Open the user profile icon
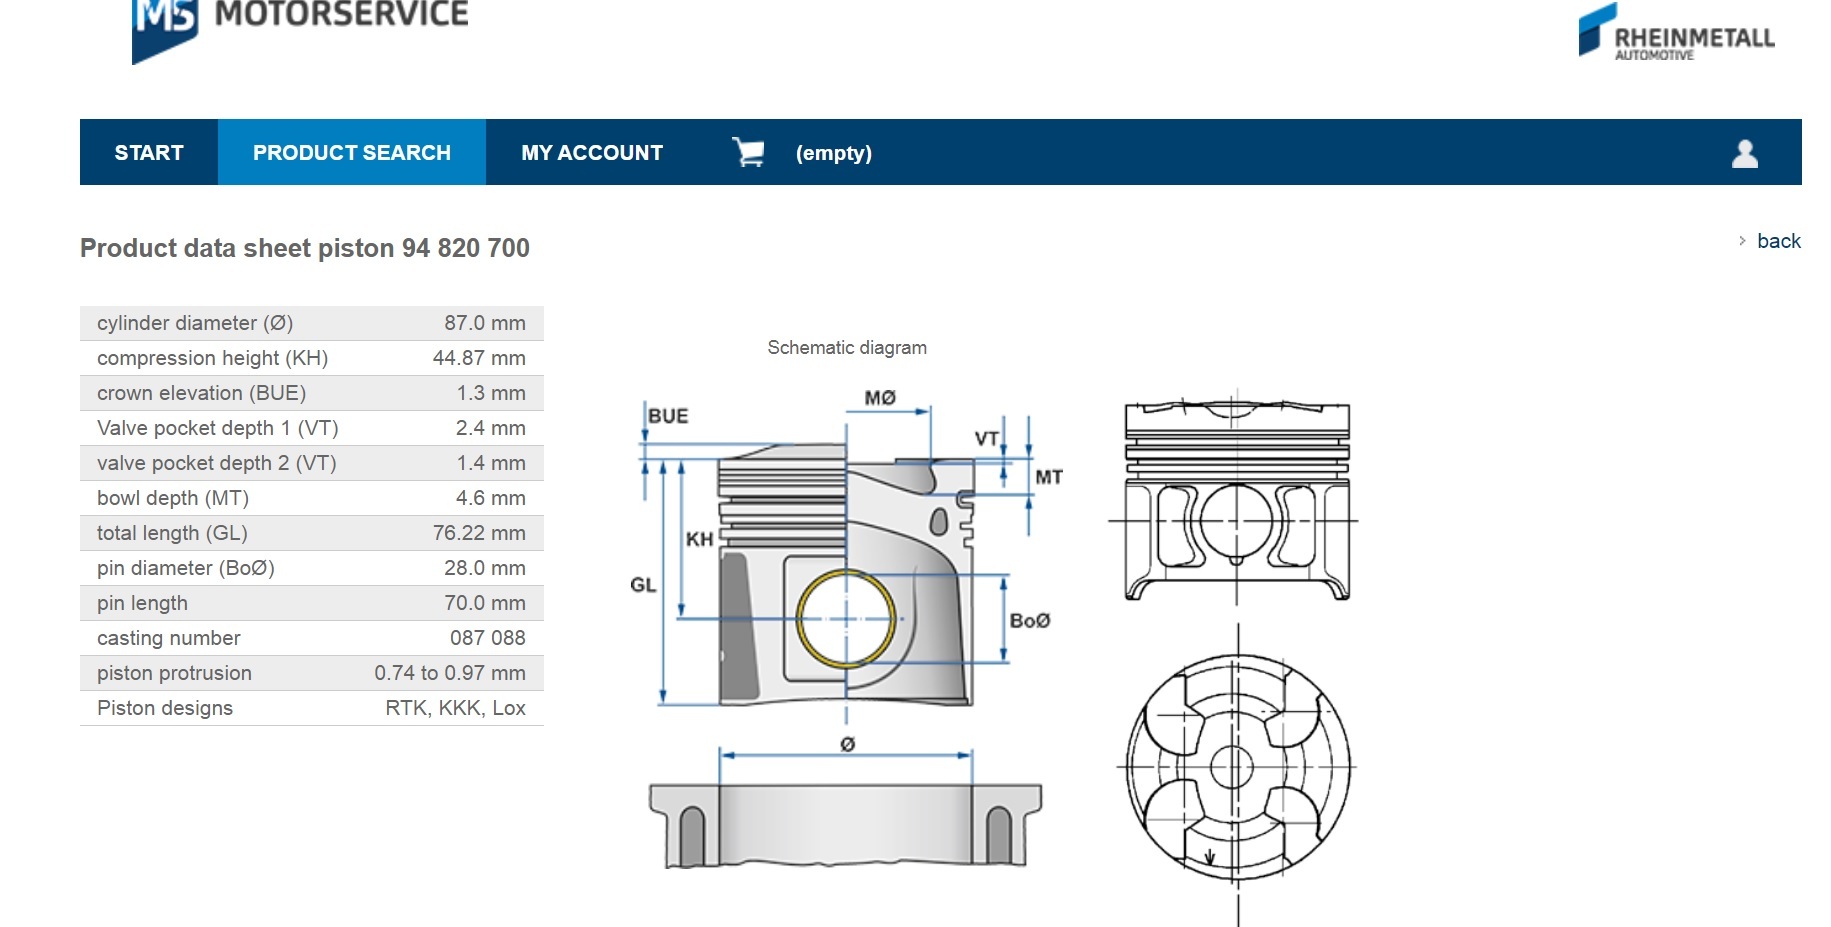 click(1744, 153)
